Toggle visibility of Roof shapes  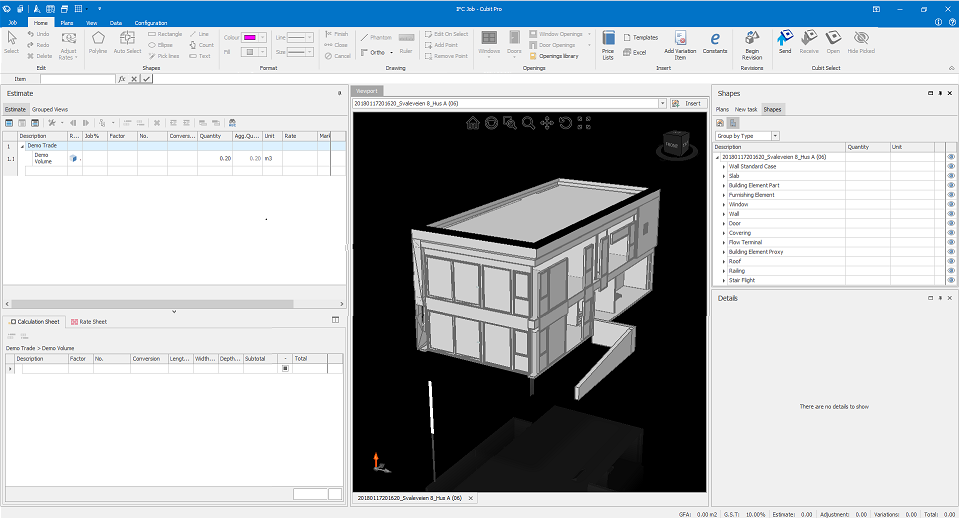coord(951,261)
